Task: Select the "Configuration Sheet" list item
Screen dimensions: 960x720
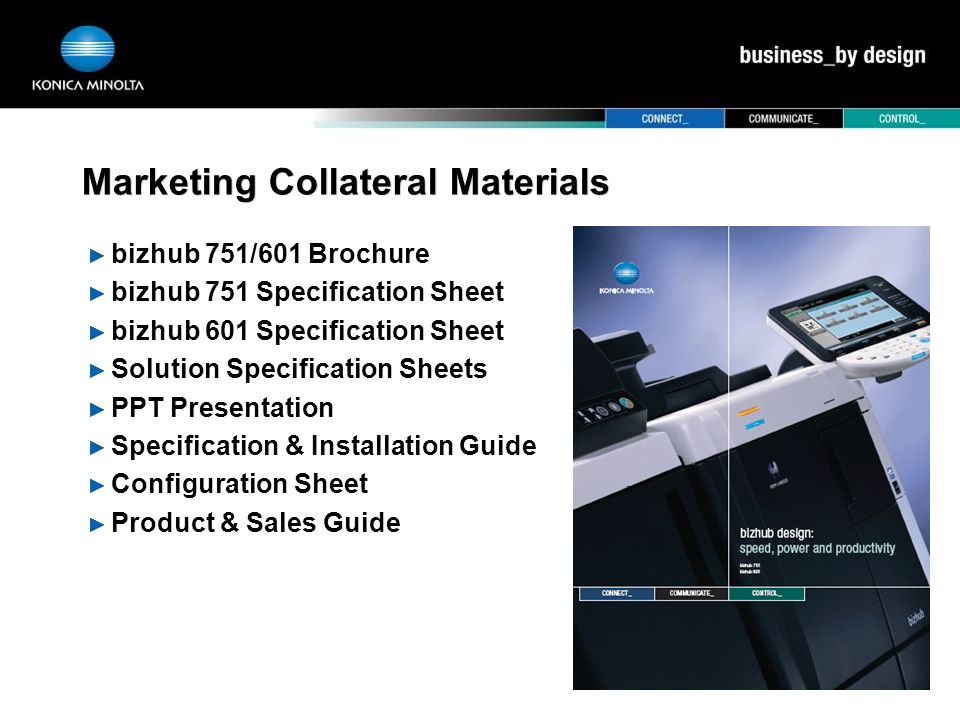Action: pos(239,484)
